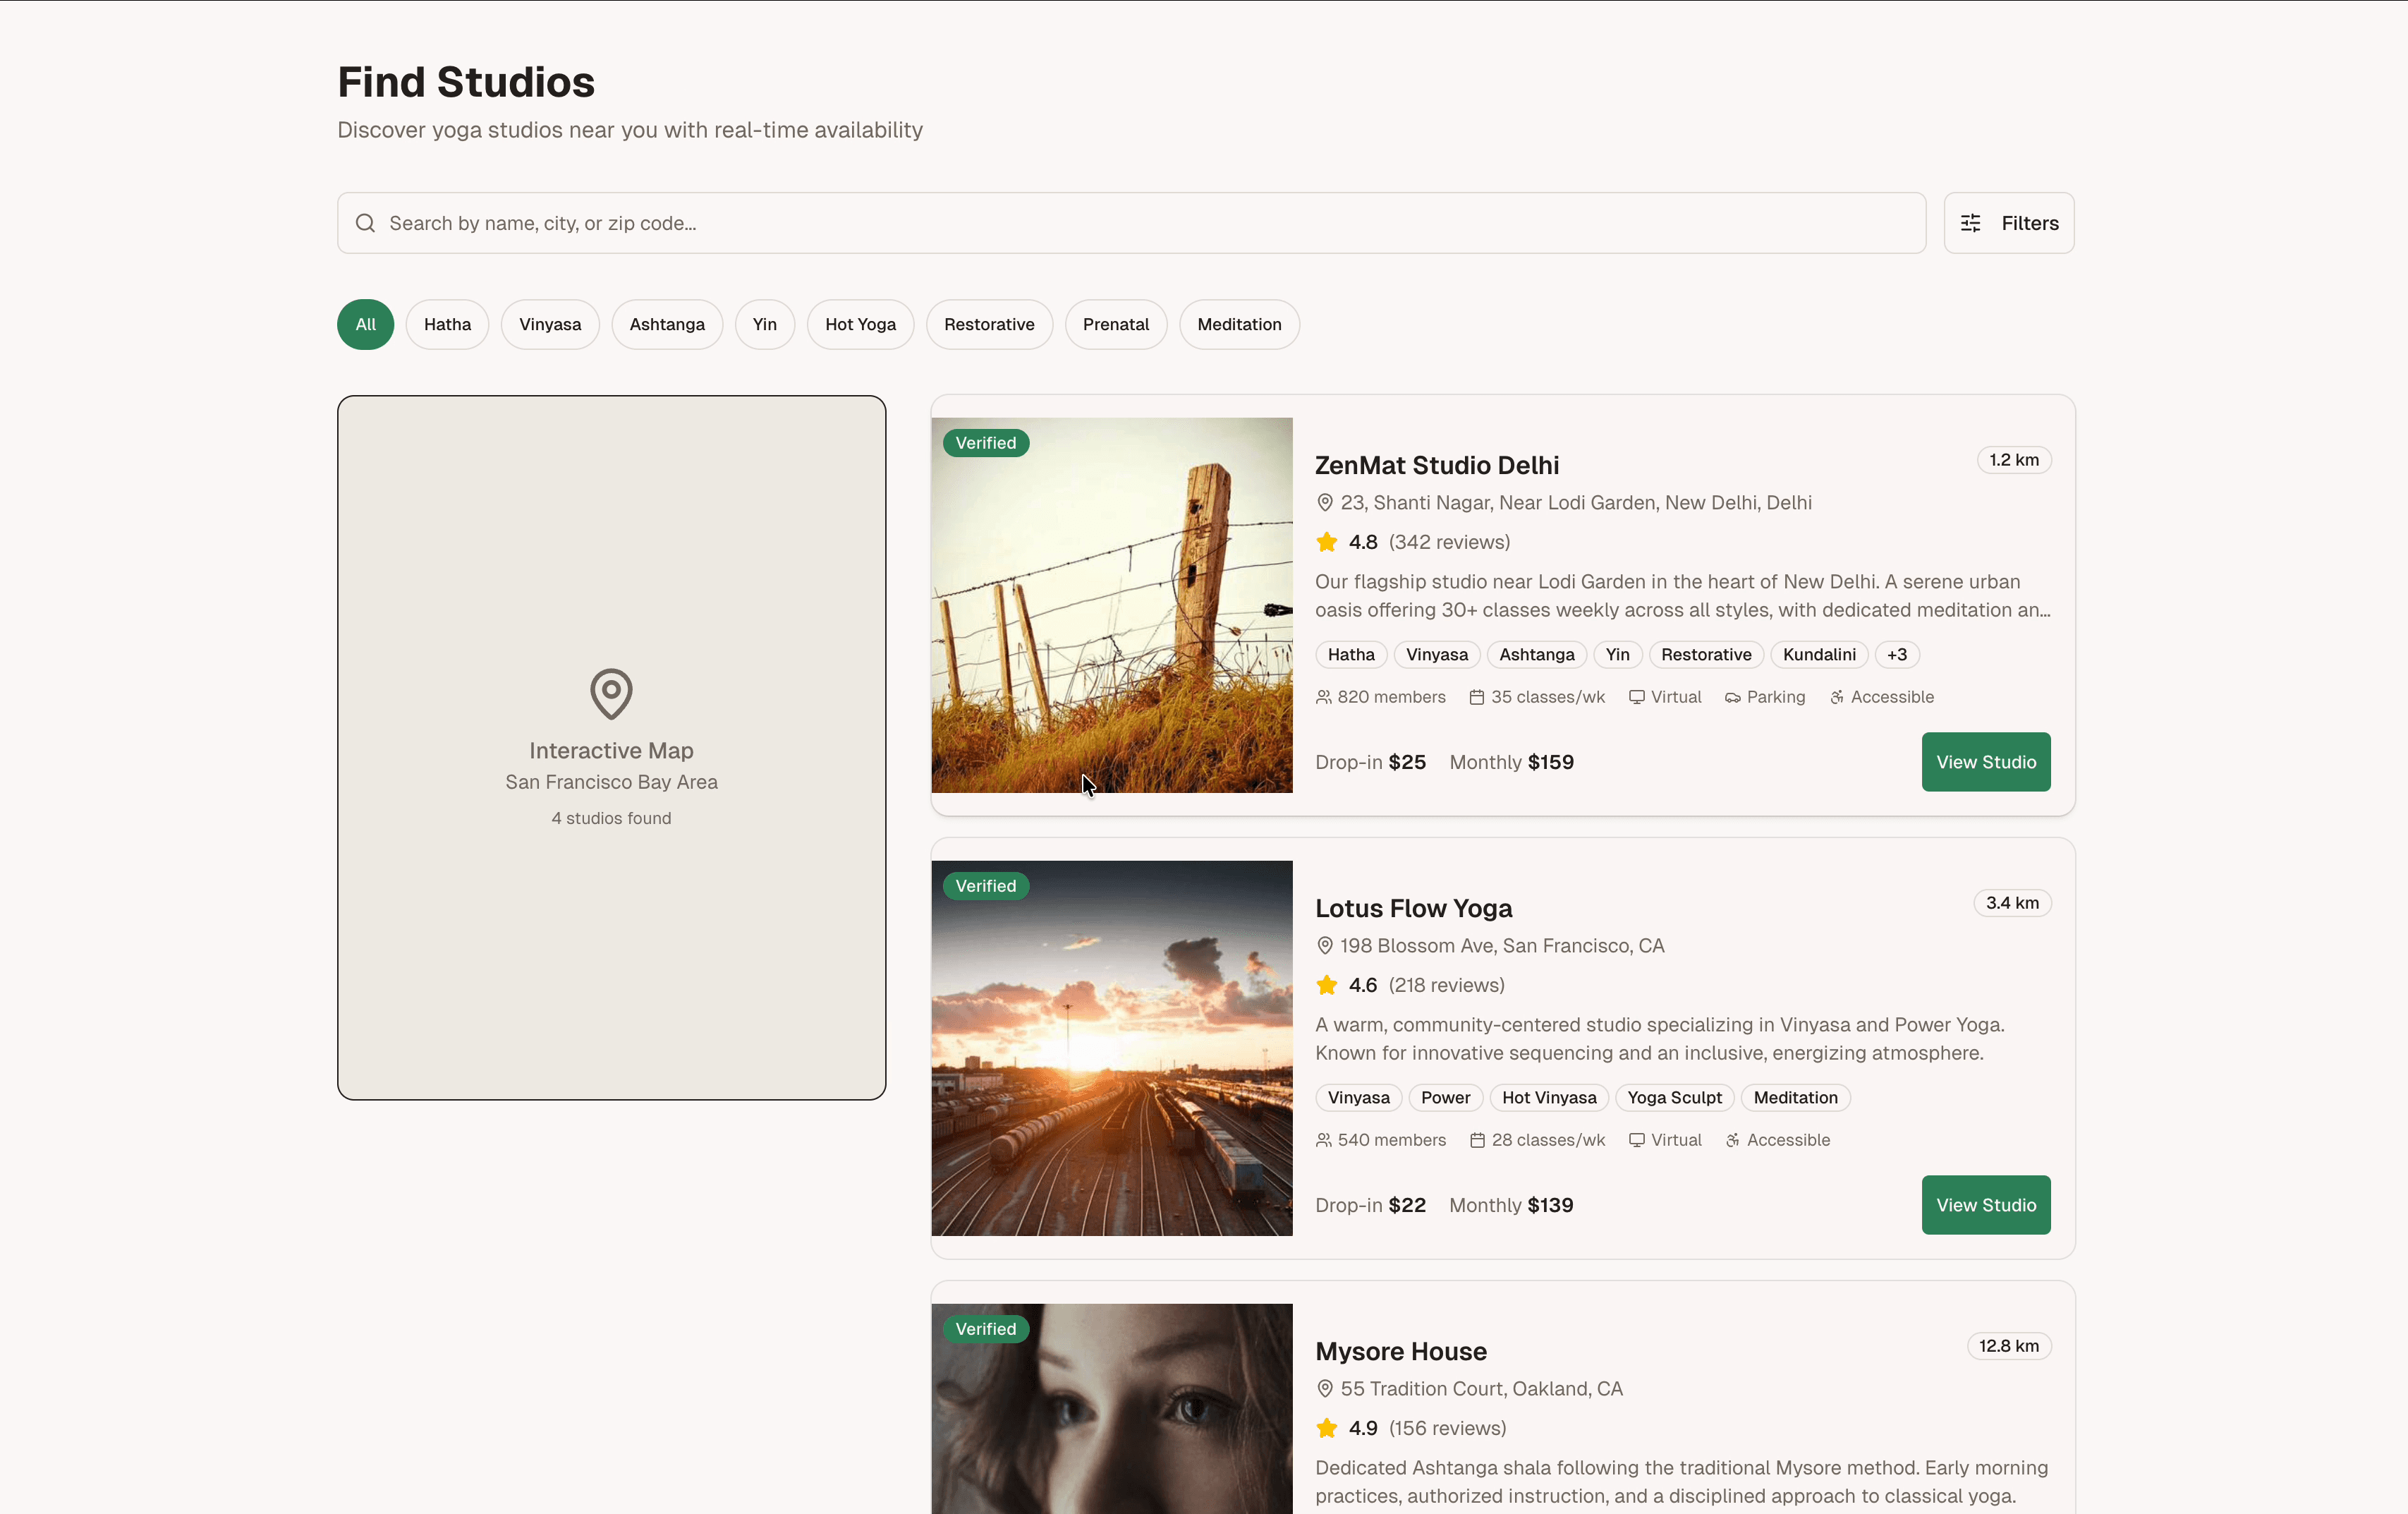Click the map pin icon inside the Interactive Map
Viewport: 2408px width, 1514px height.
pos(610,693)
